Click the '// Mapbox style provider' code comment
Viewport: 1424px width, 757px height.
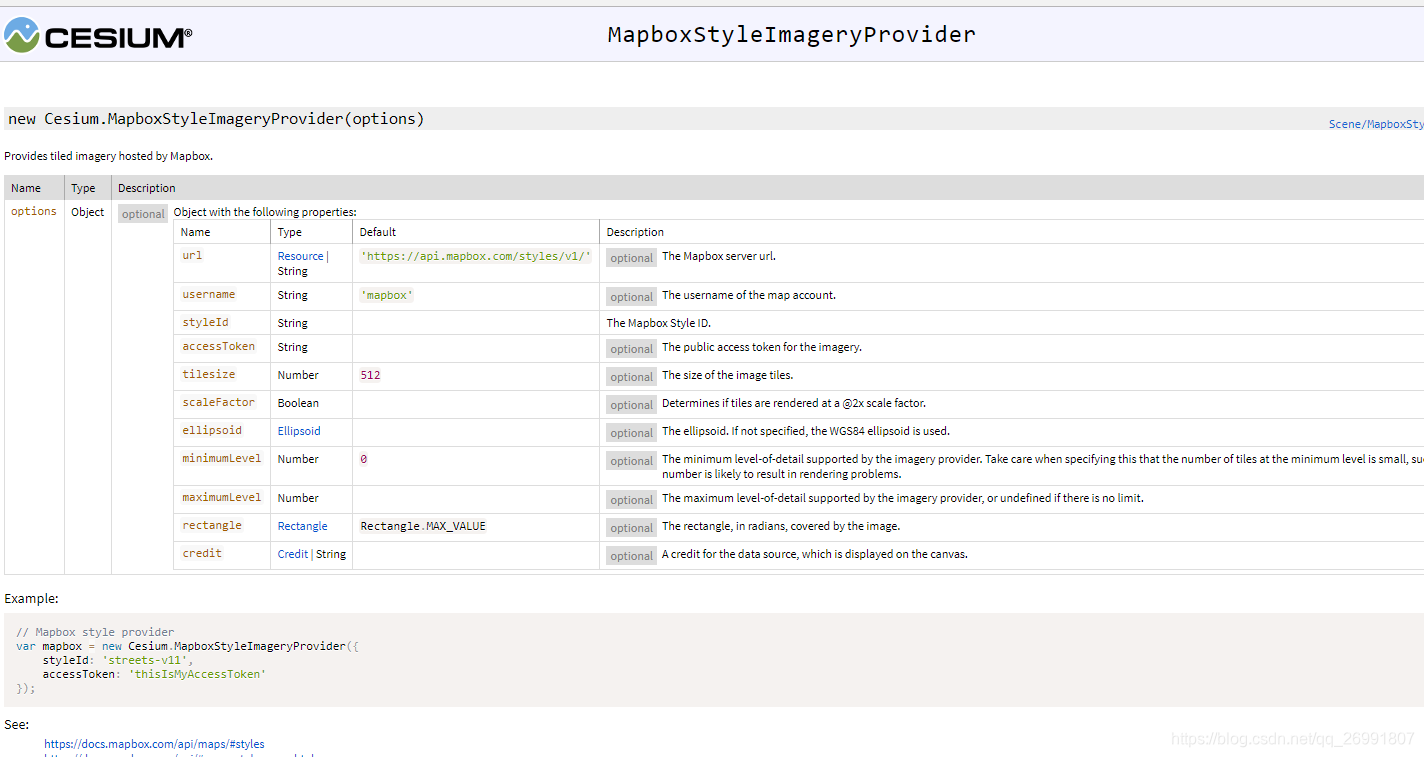[95, 632]
